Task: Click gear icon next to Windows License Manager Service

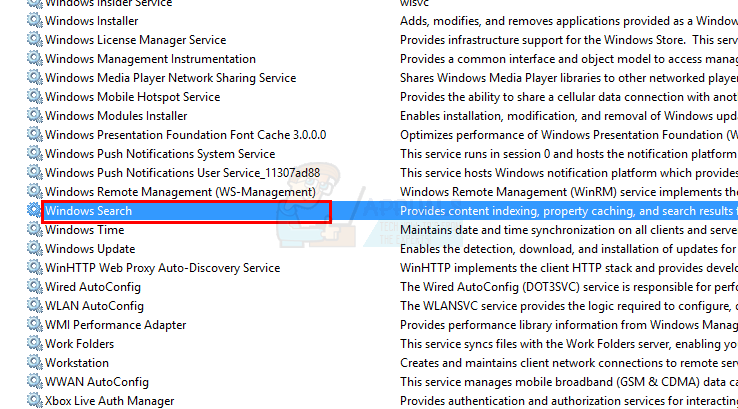Action: (x=34, y=40)
